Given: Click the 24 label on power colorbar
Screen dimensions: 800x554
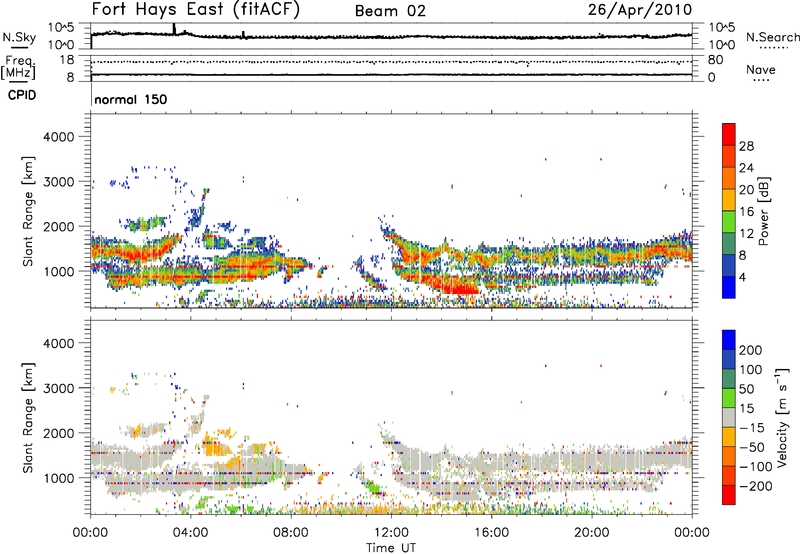Looking at the screenshot, I should [746, 168].
